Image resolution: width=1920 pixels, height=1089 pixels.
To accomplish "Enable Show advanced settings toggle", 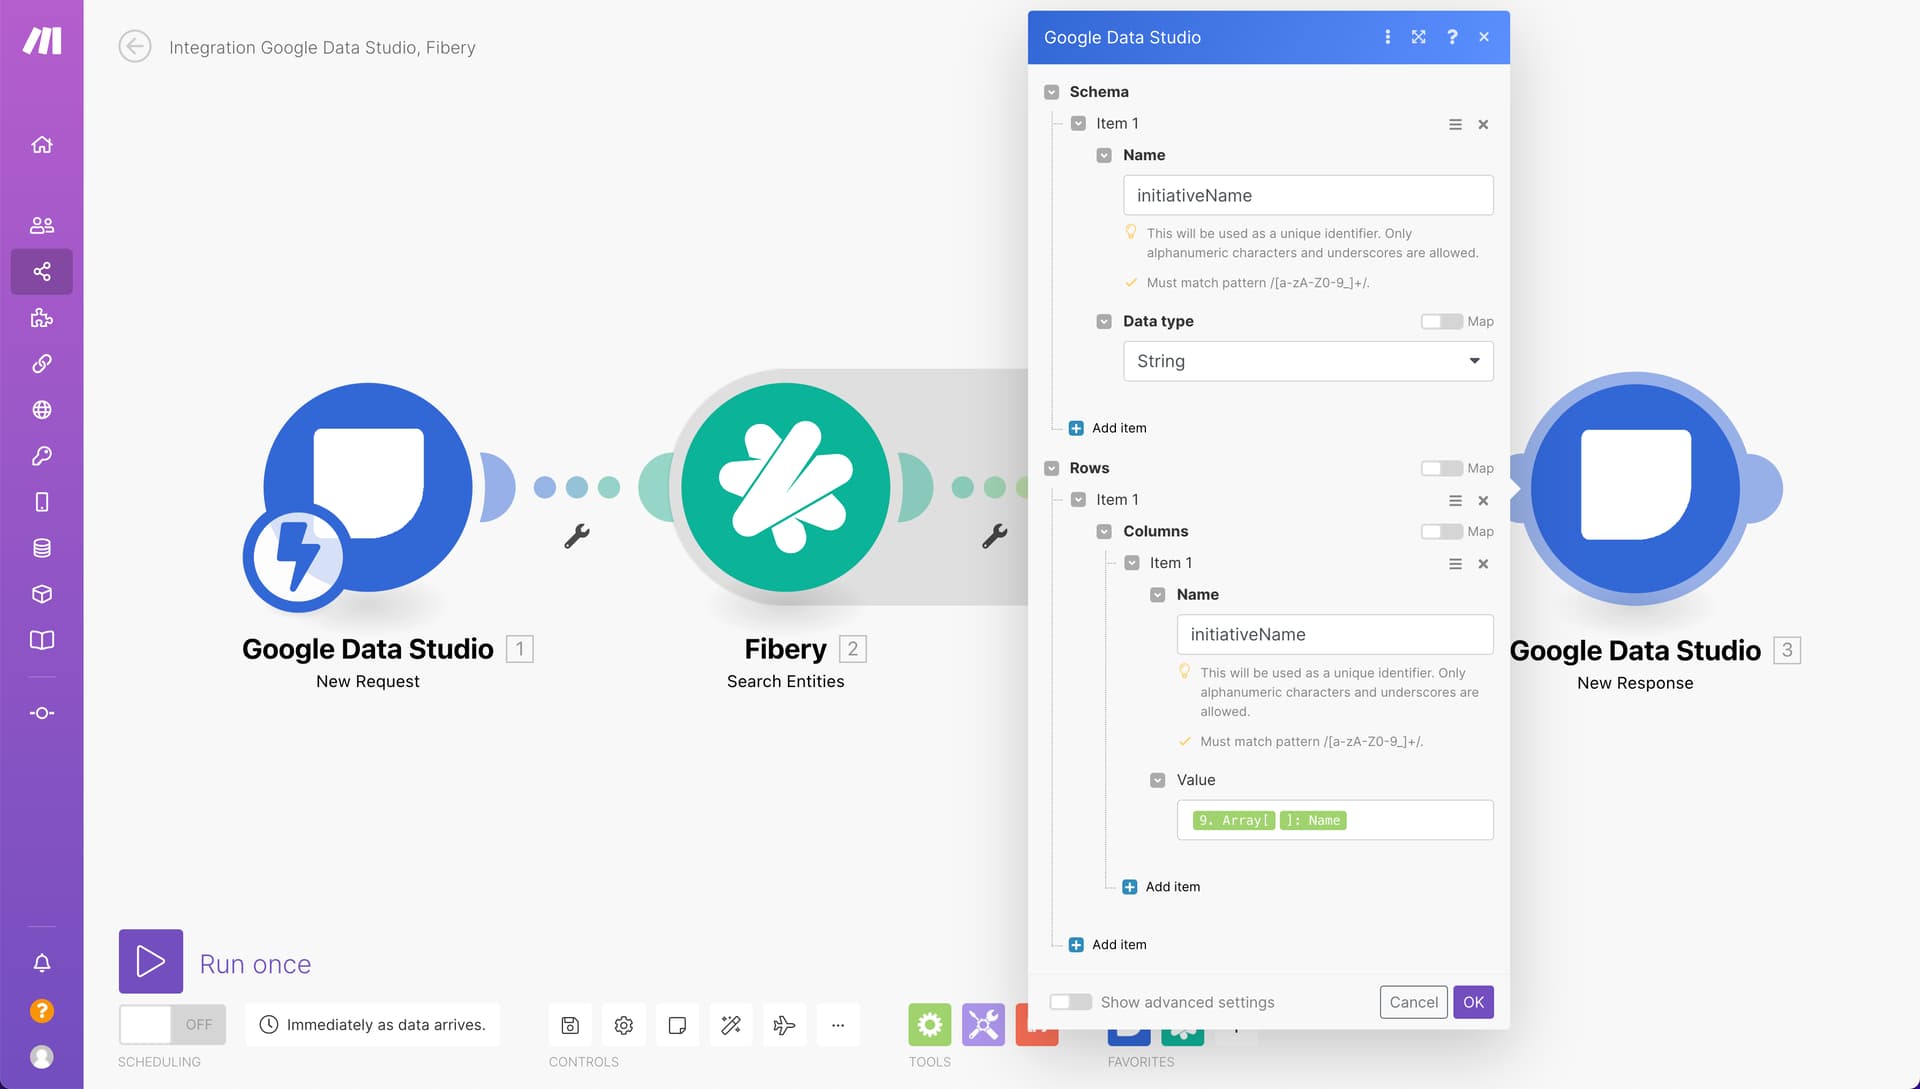I will (1070, 1002).
